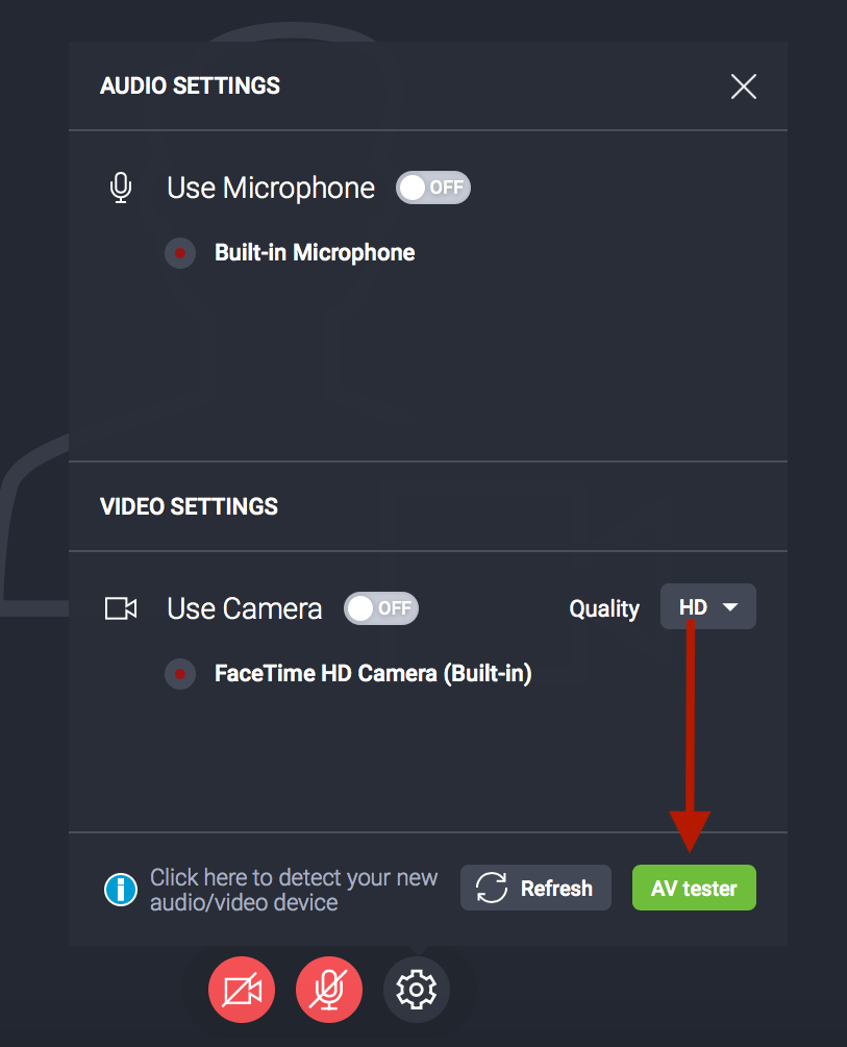This screenshot has height=1047, width=847.
Task: Close the audio settings panel
Action: (743, 87)
